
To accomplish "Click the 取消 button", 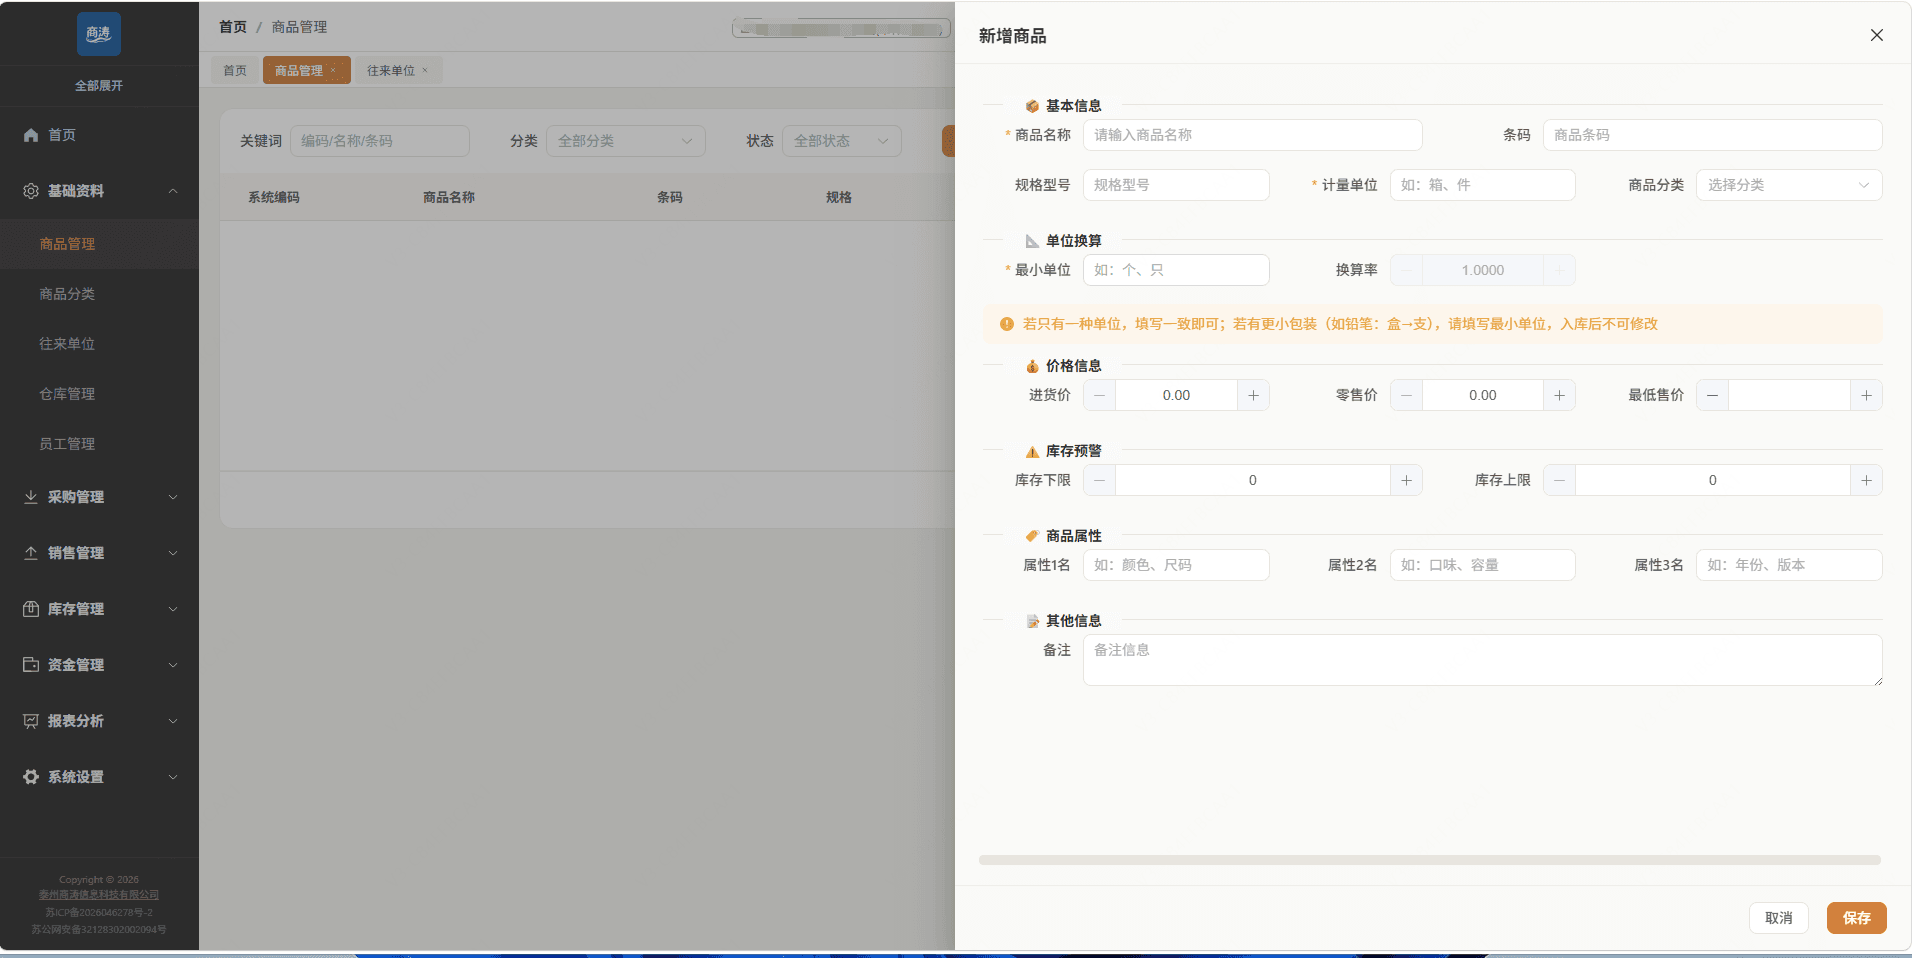I will pos(1778,918).
